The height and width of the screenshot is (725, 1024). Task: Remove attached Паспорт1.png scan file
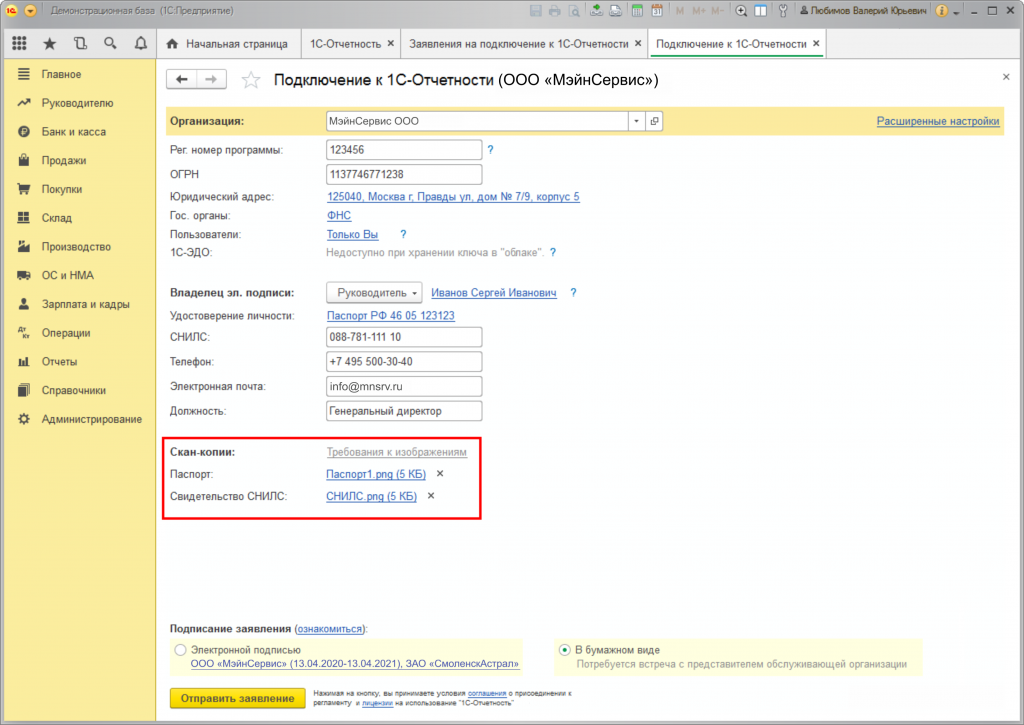(x=440, y=474)
